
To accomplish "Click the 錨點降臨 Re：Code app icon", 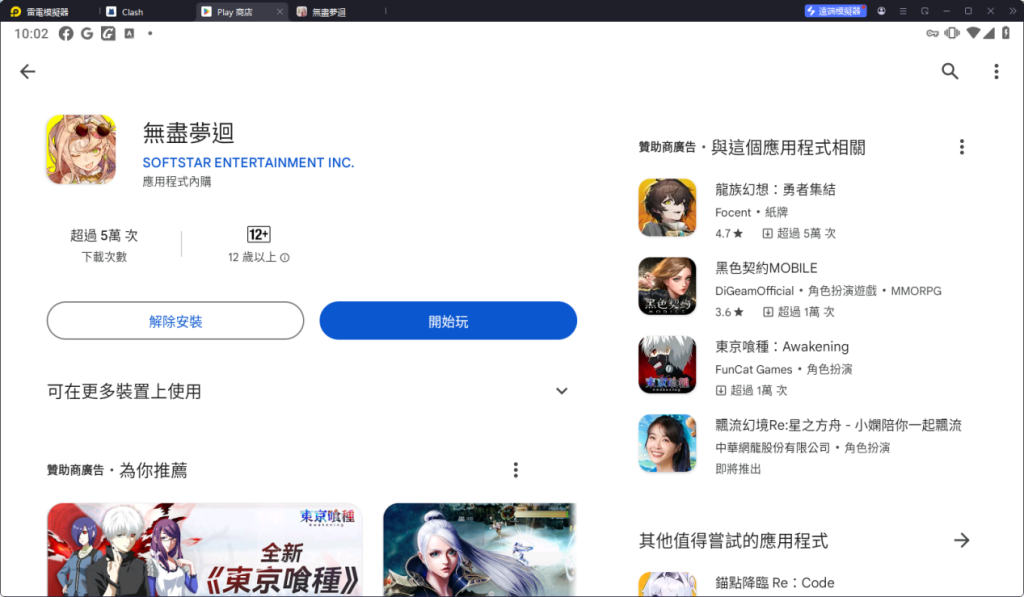I will tap(667, 584).
